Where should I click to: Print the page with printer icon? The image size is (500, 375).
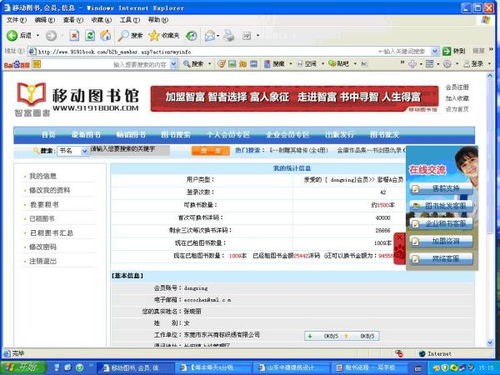coord(229,36)
